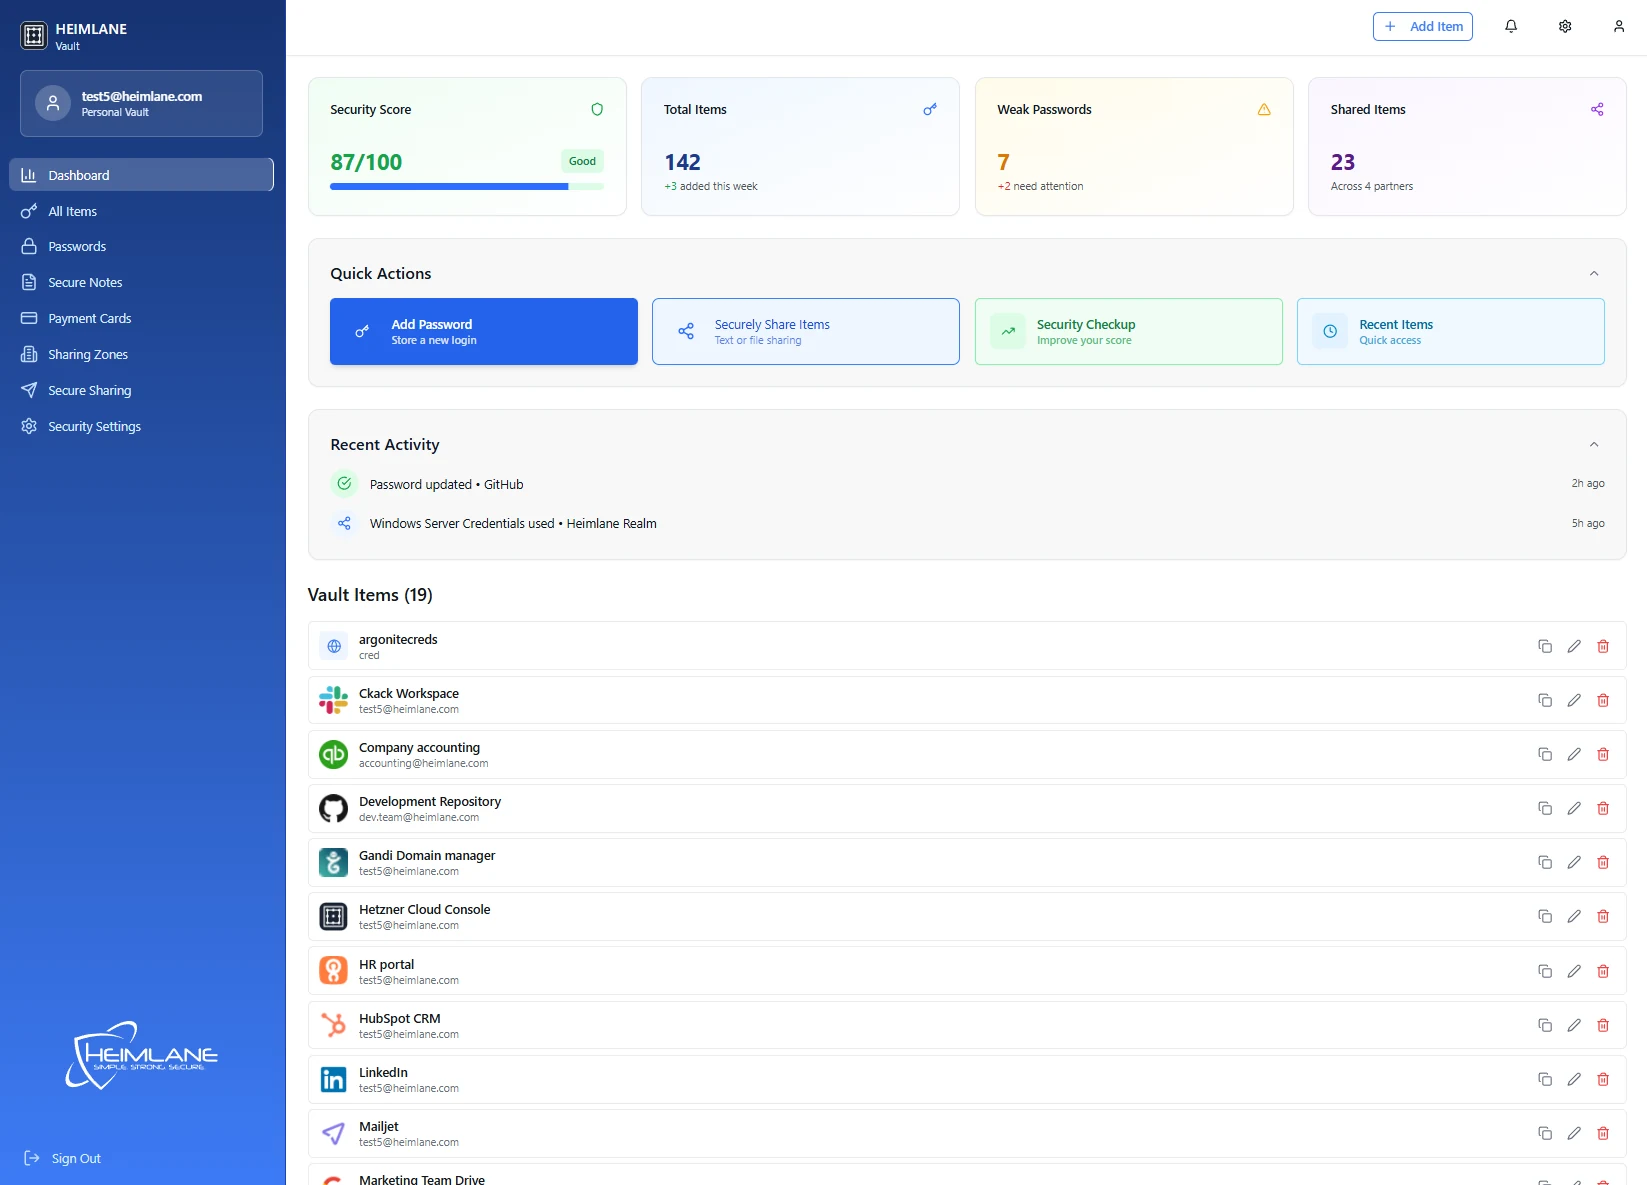The width and height of the screenshot is (1647, 1185).
Task: Delete Company accounting entry
Action: (1603, 754)
